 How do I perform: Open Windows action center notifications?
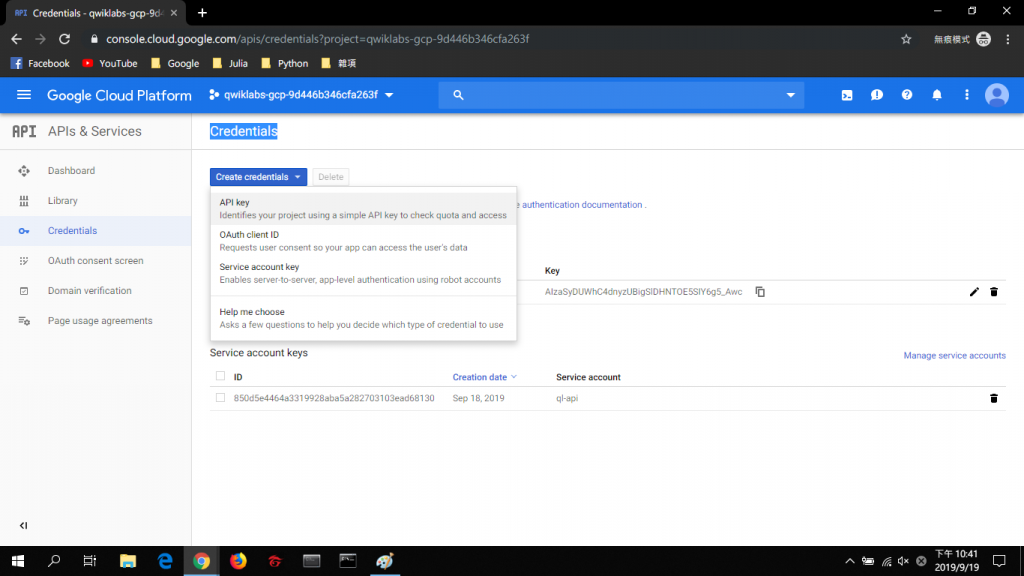point(999,561)
